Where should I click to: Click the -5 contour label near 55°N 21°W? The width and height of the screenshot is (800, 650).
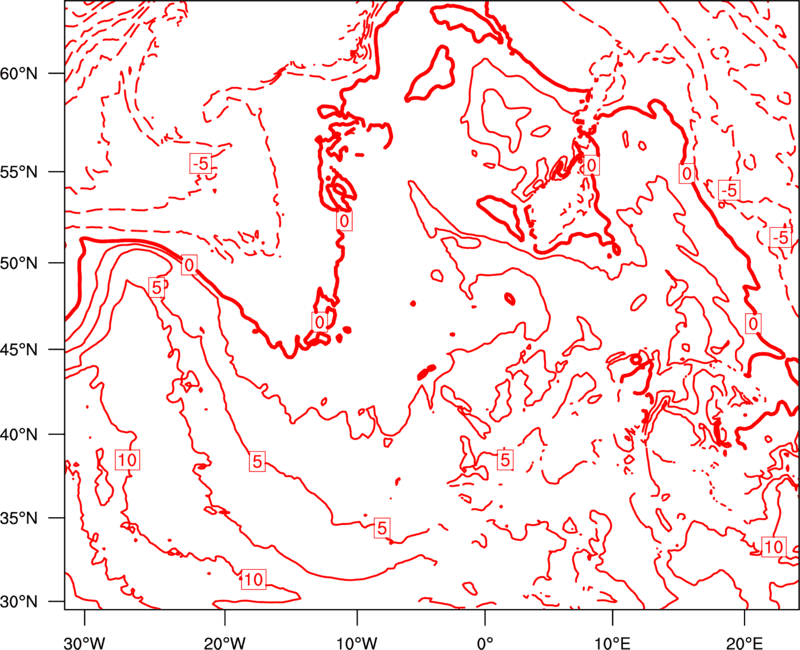201,163
